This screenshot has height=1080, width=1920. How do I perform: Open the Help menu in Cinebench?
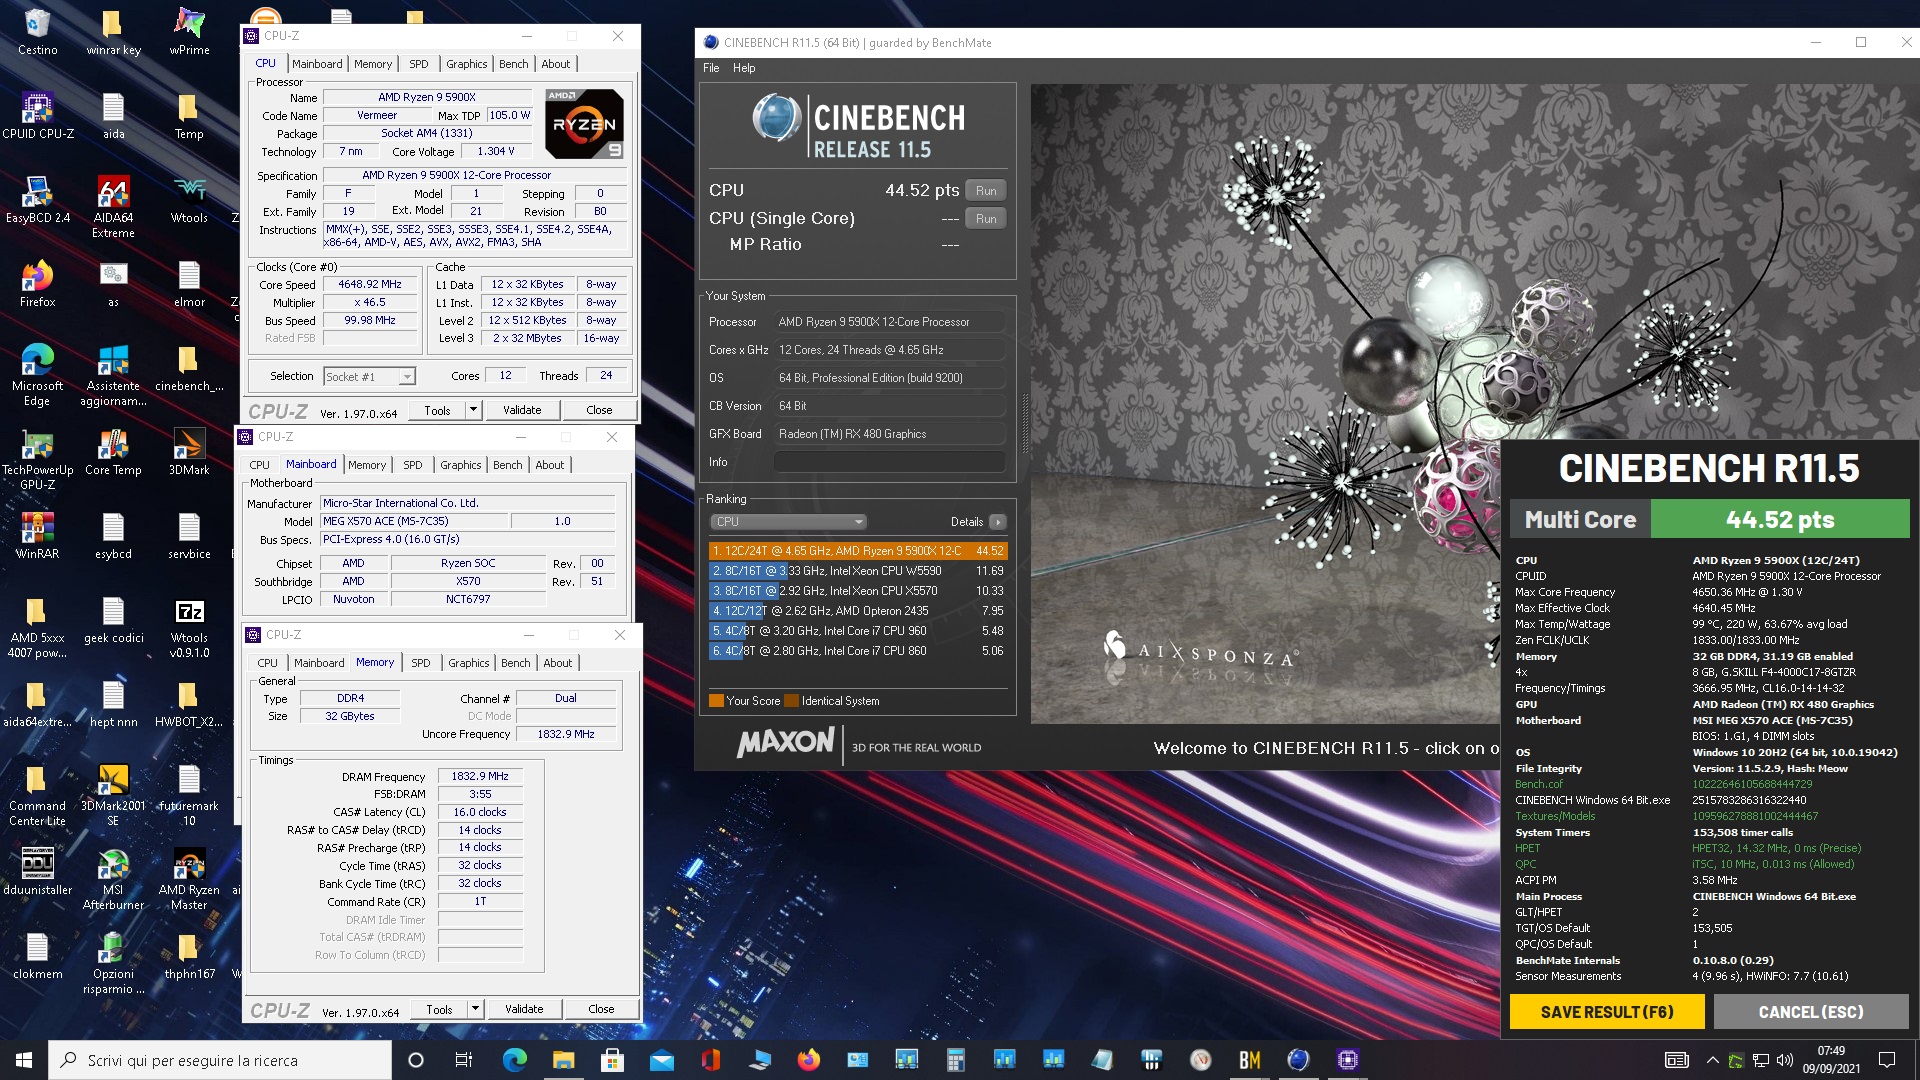click(743, 68)
